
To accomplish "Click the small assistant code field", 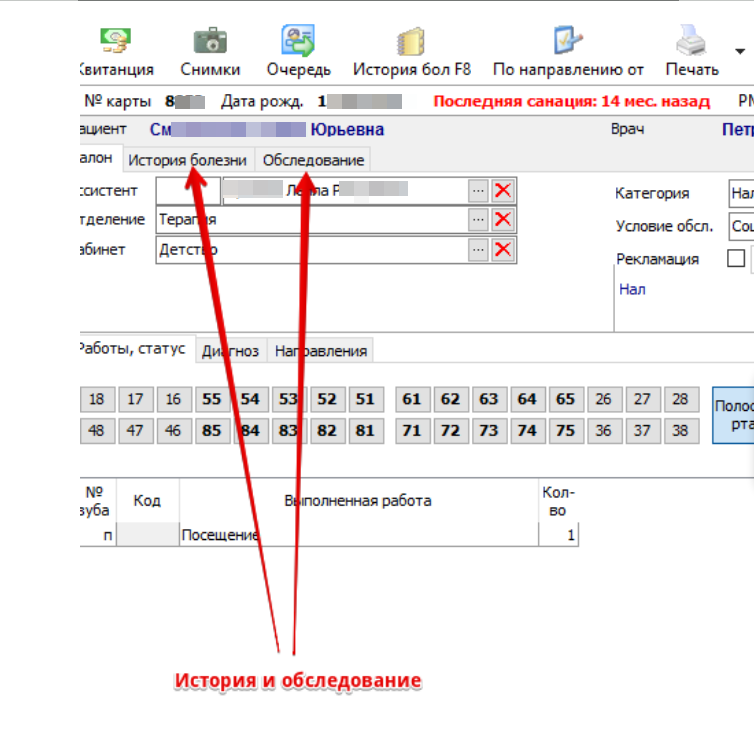I will (x=188, y=191).
